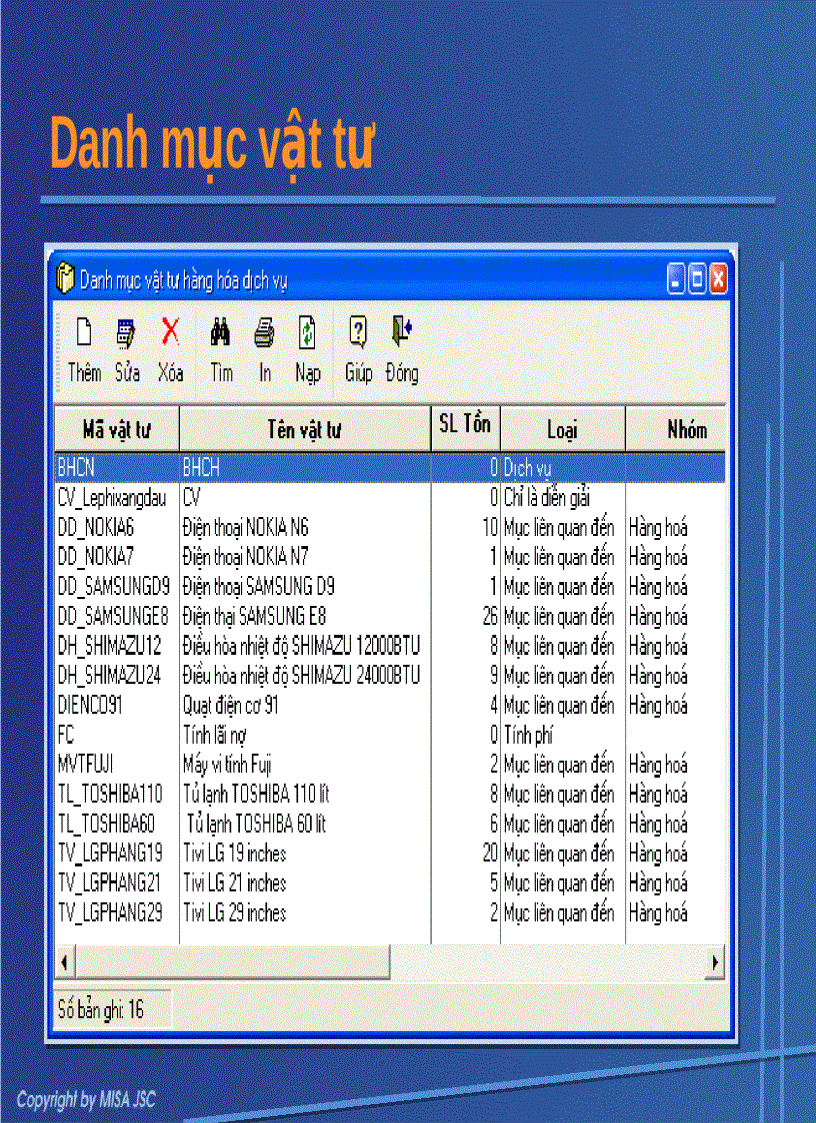Click the window title bar application icon
This screenshot has height=1123, width=816.
point(65,279)
